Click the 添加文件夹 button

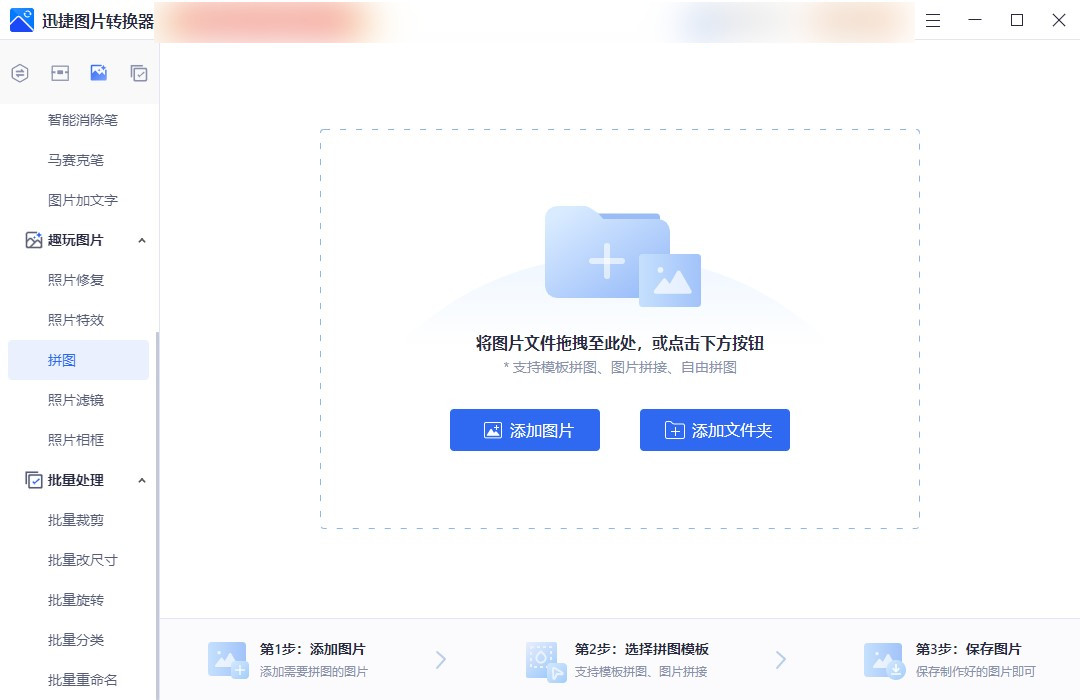[714, 430]
